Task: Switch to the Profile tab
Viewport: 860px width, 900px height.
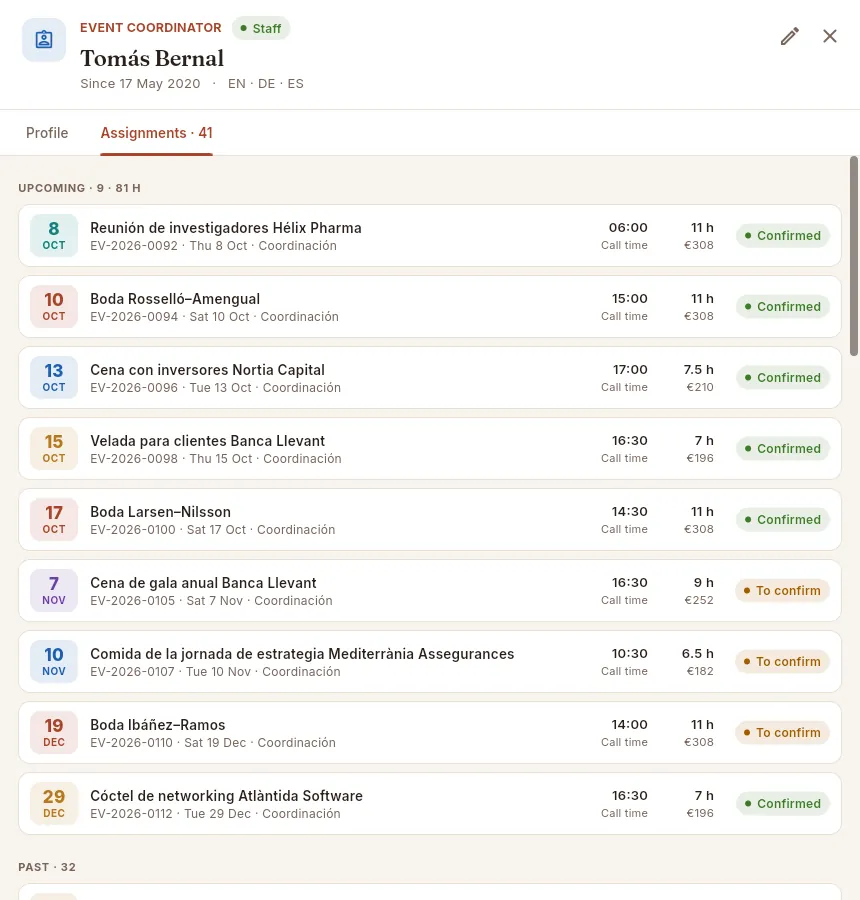Action: tap(47, 133)
